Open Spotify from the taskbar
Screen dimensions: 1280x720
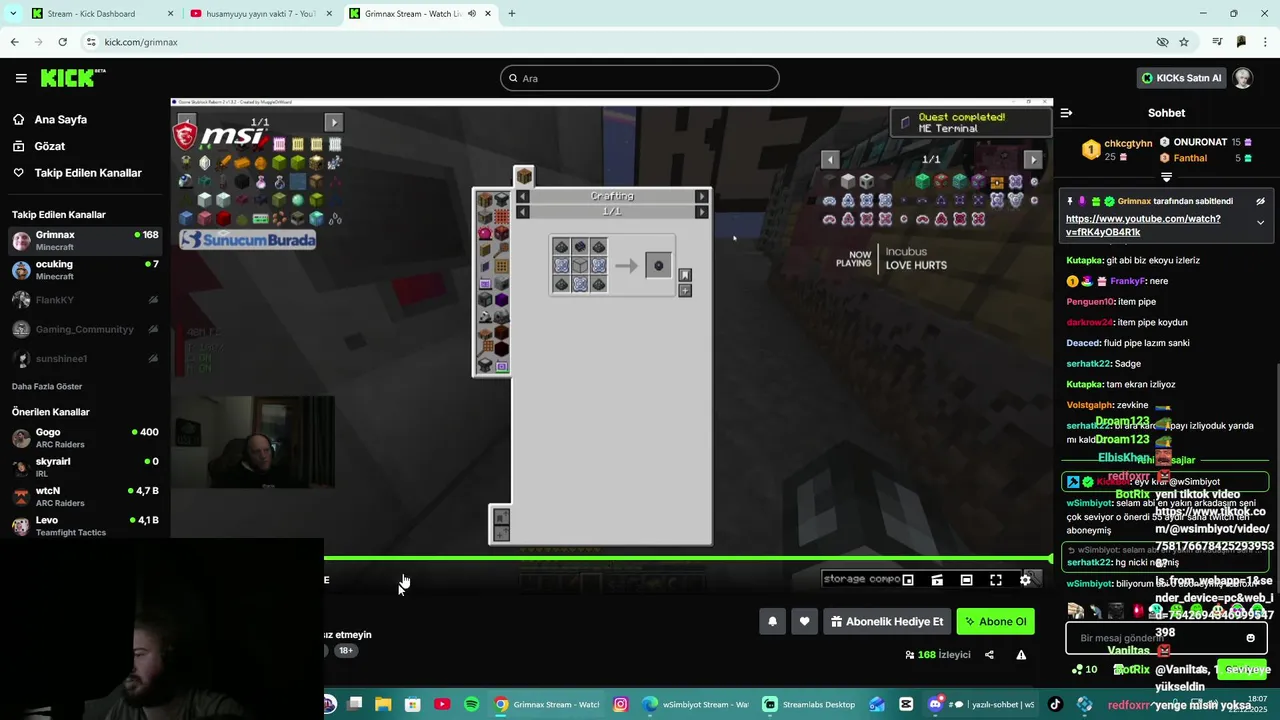pos(472,704)
